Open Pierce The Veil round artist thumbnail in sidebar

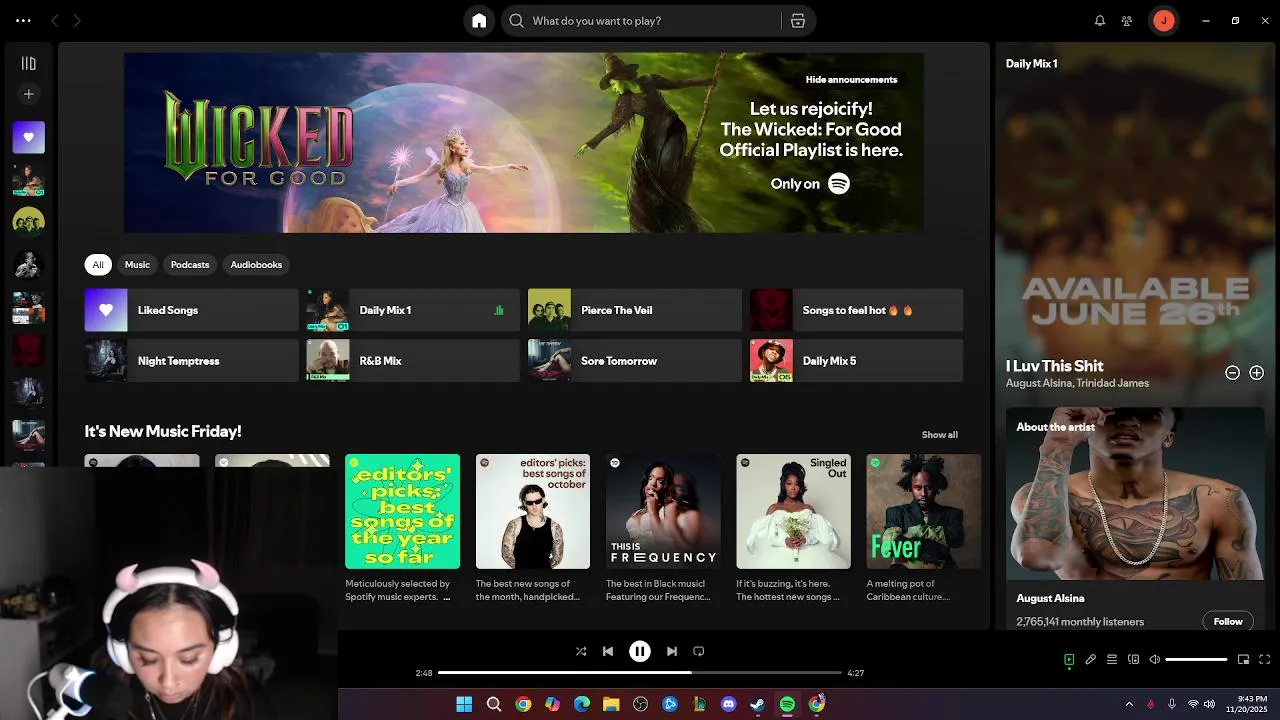[29, 222]
